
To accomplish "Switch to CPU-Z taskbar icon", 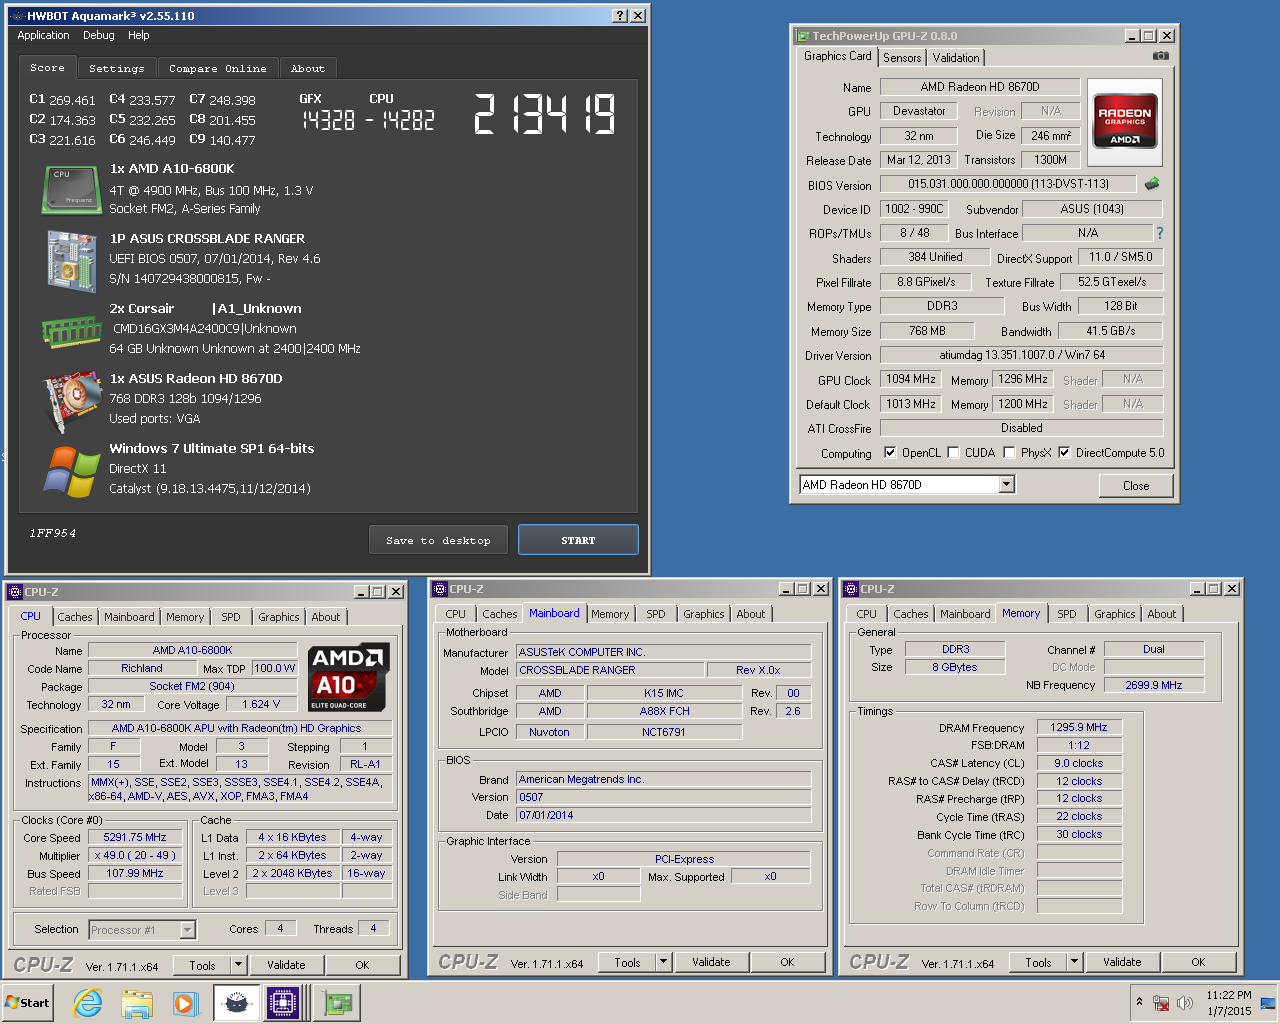I will point(283,1003).
